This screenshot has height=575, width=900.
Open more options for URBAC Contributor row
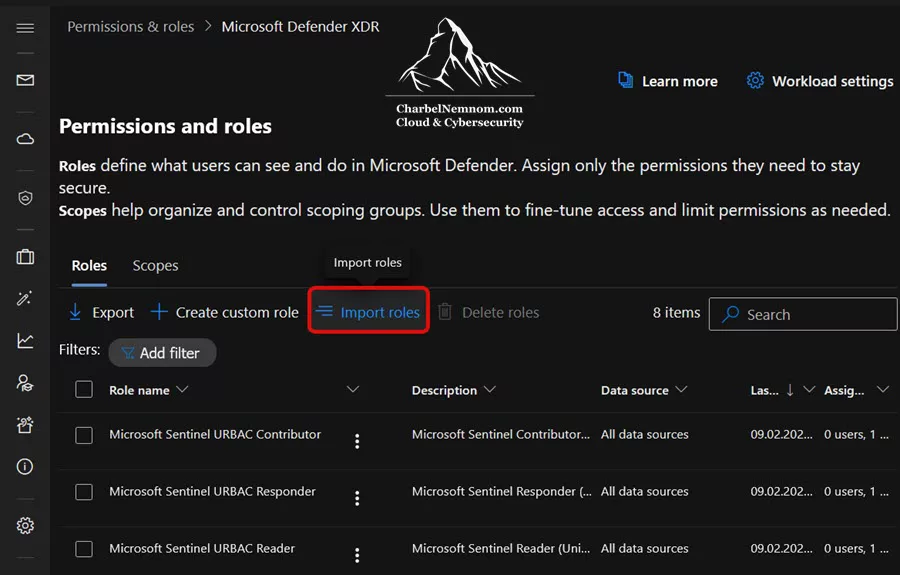click(357, 441)
